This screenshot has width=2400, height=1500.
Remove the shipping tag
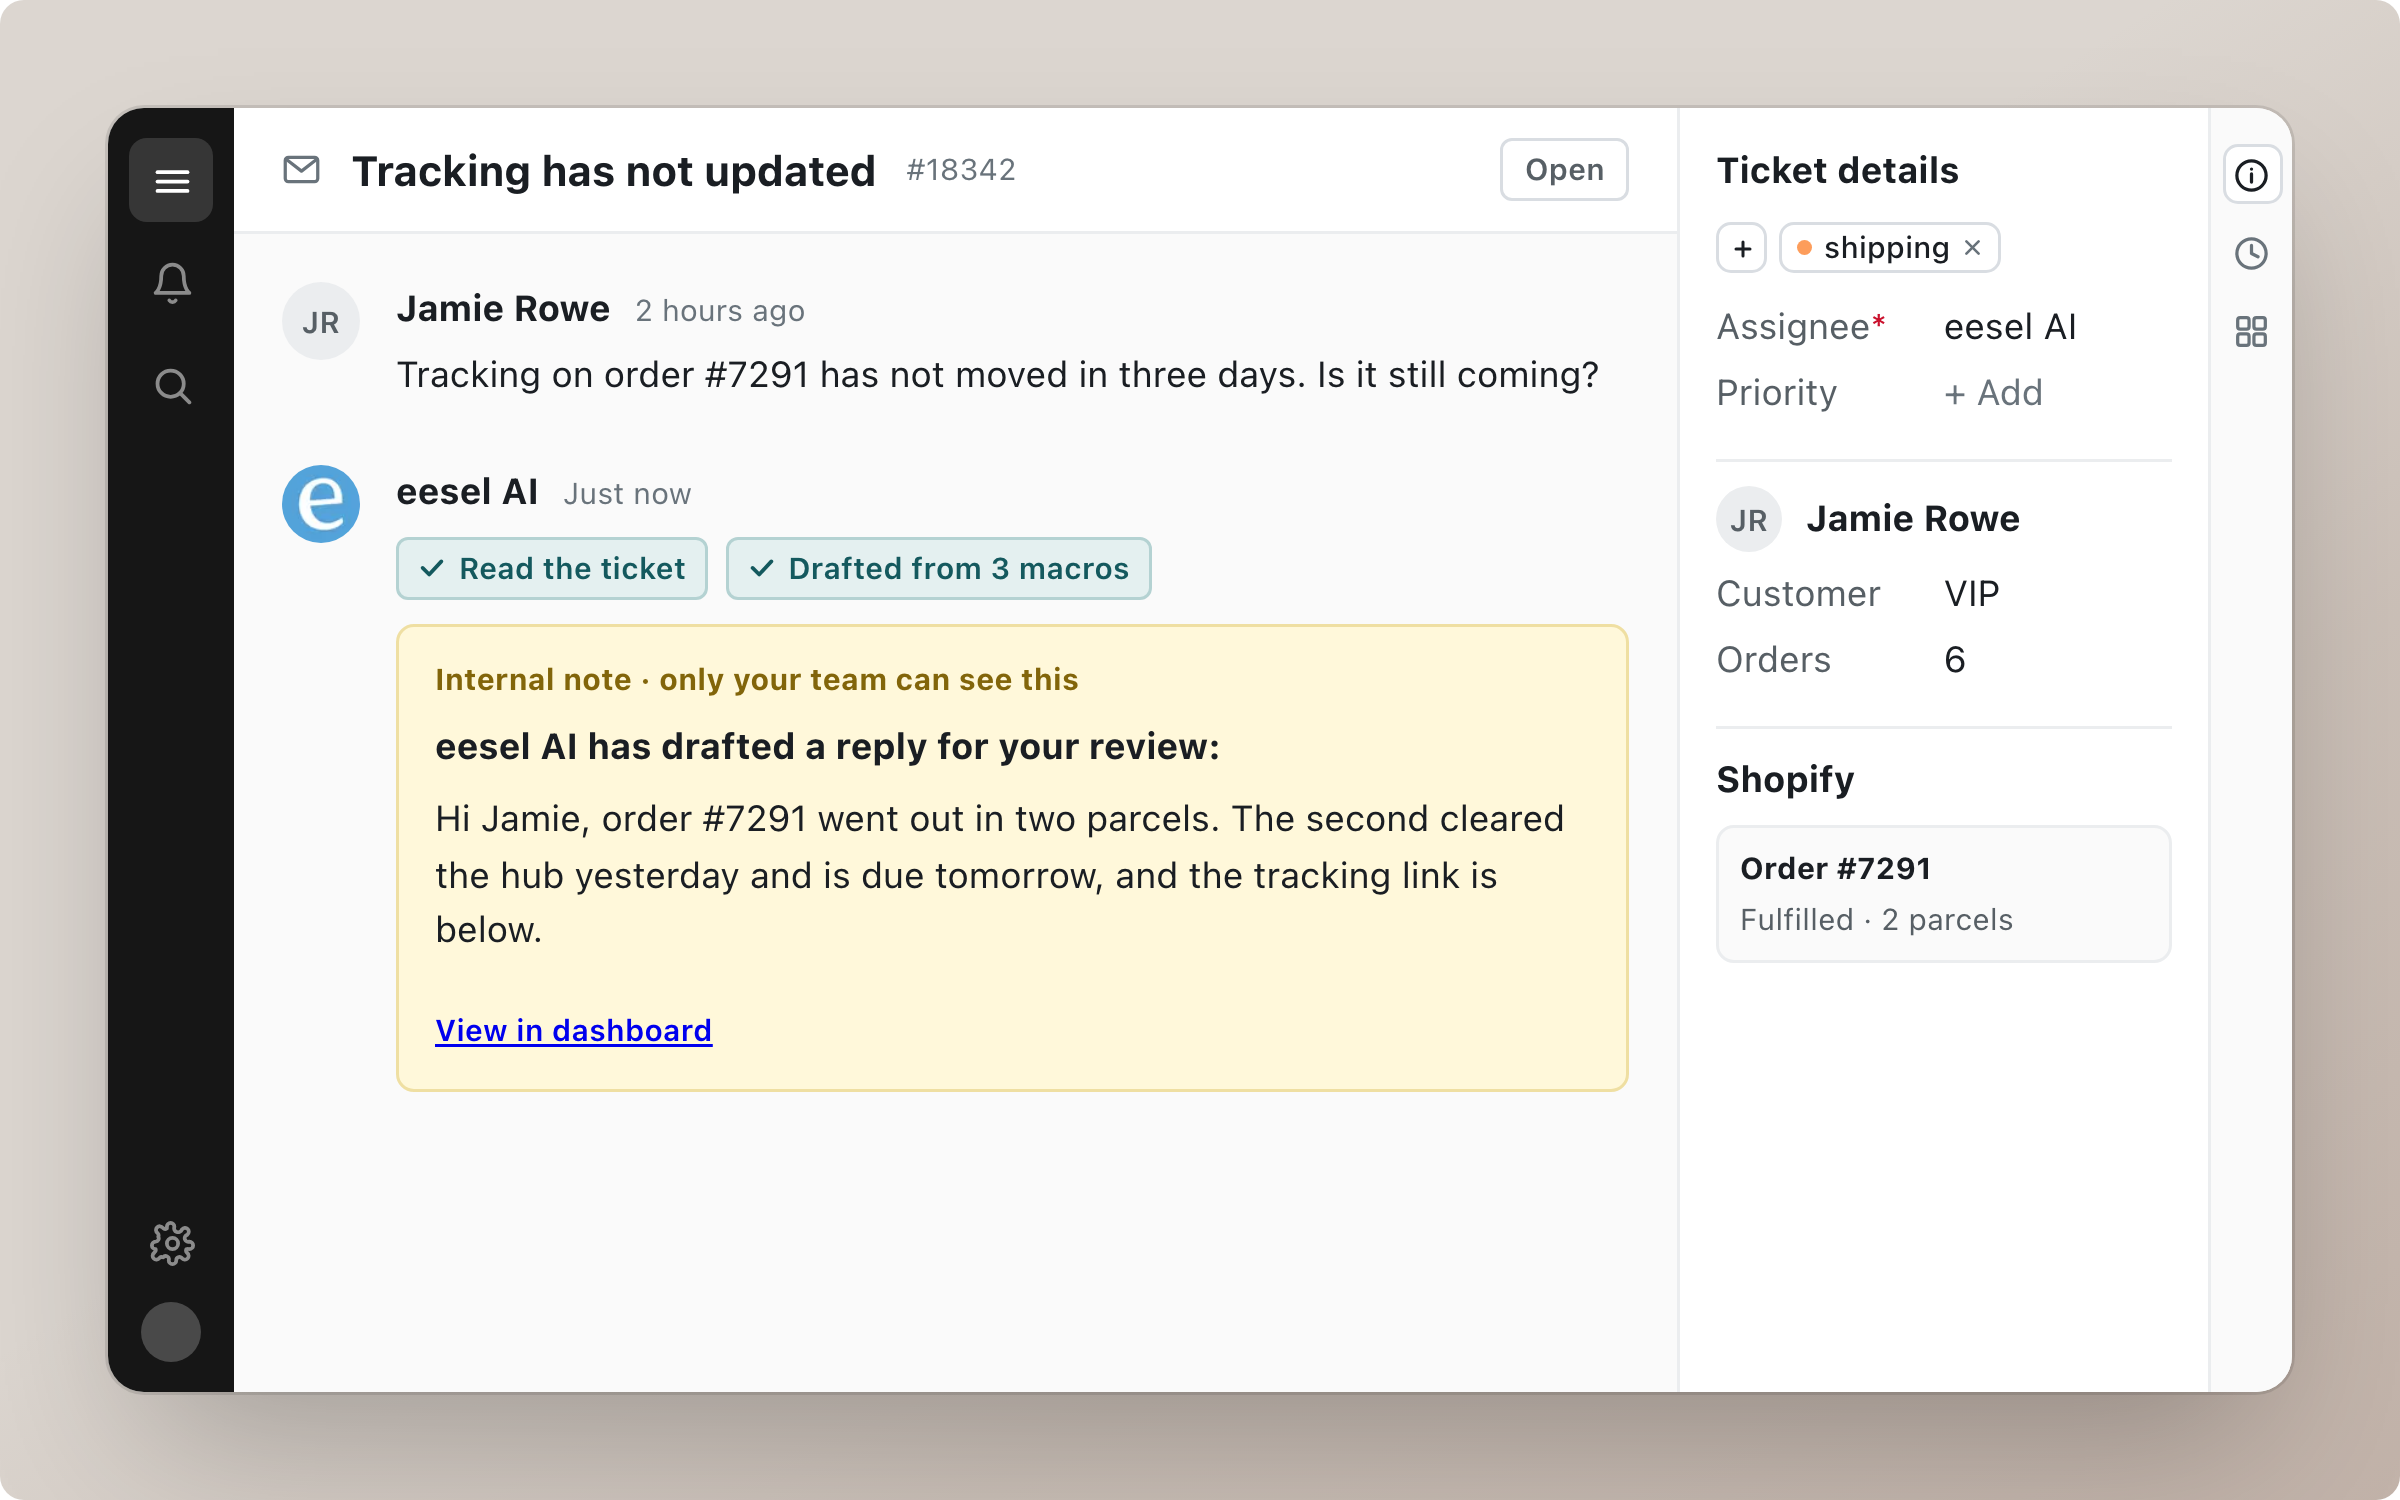coord(1972,248)
